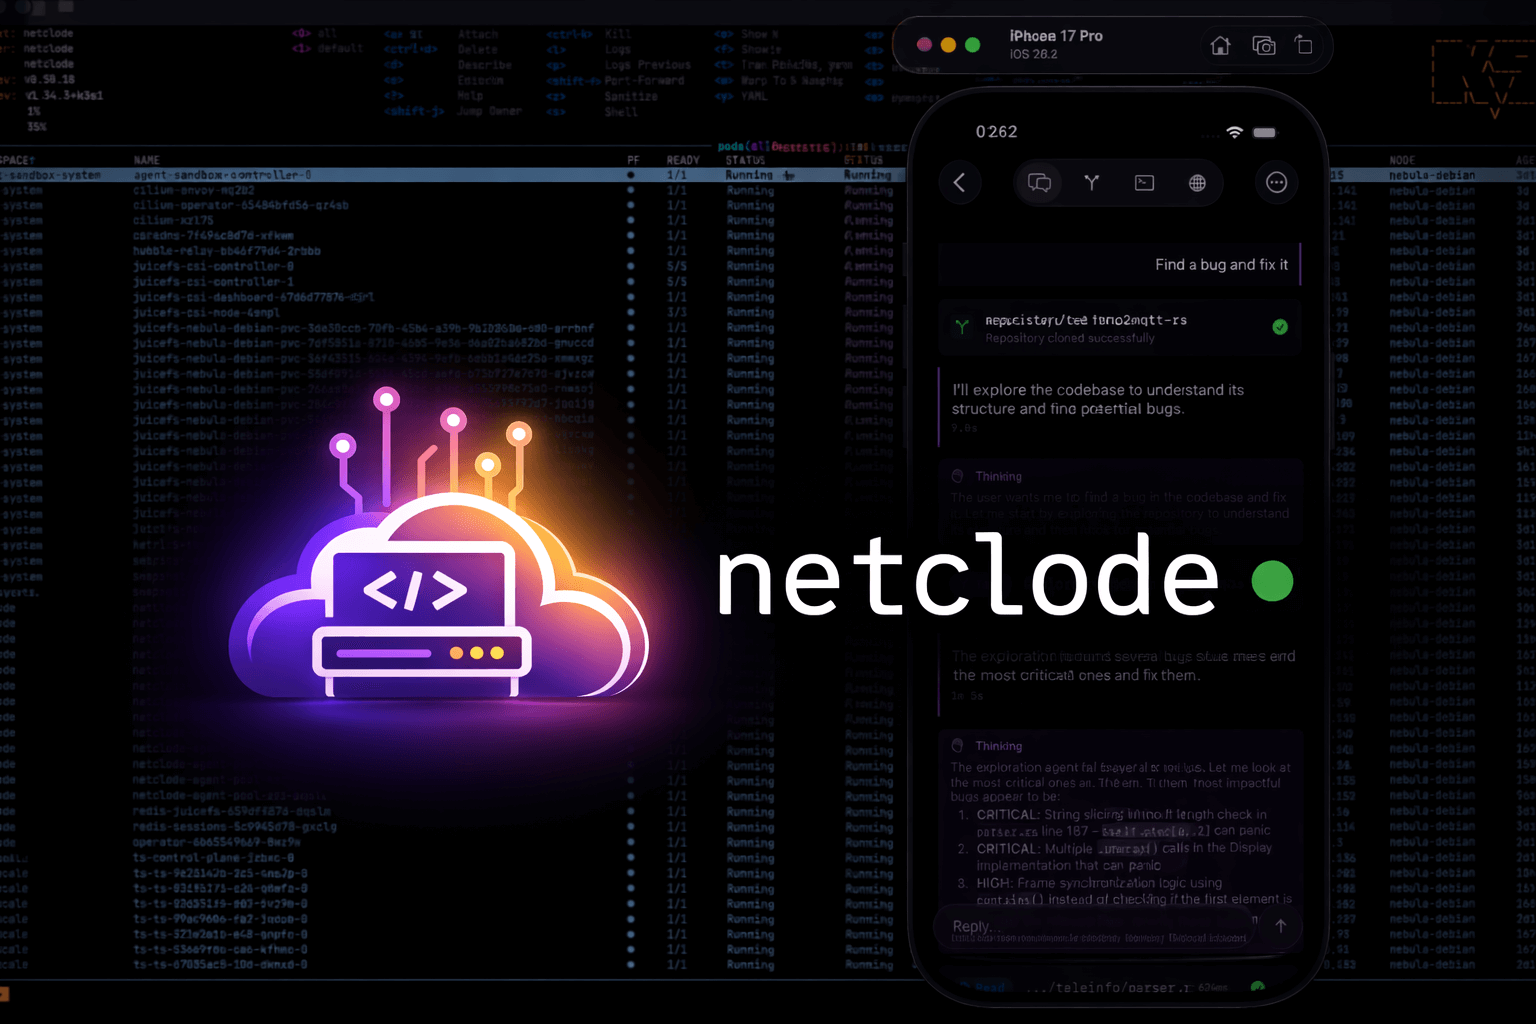Select the git branch icon in phone toolbar

[x=1092, y=183]
